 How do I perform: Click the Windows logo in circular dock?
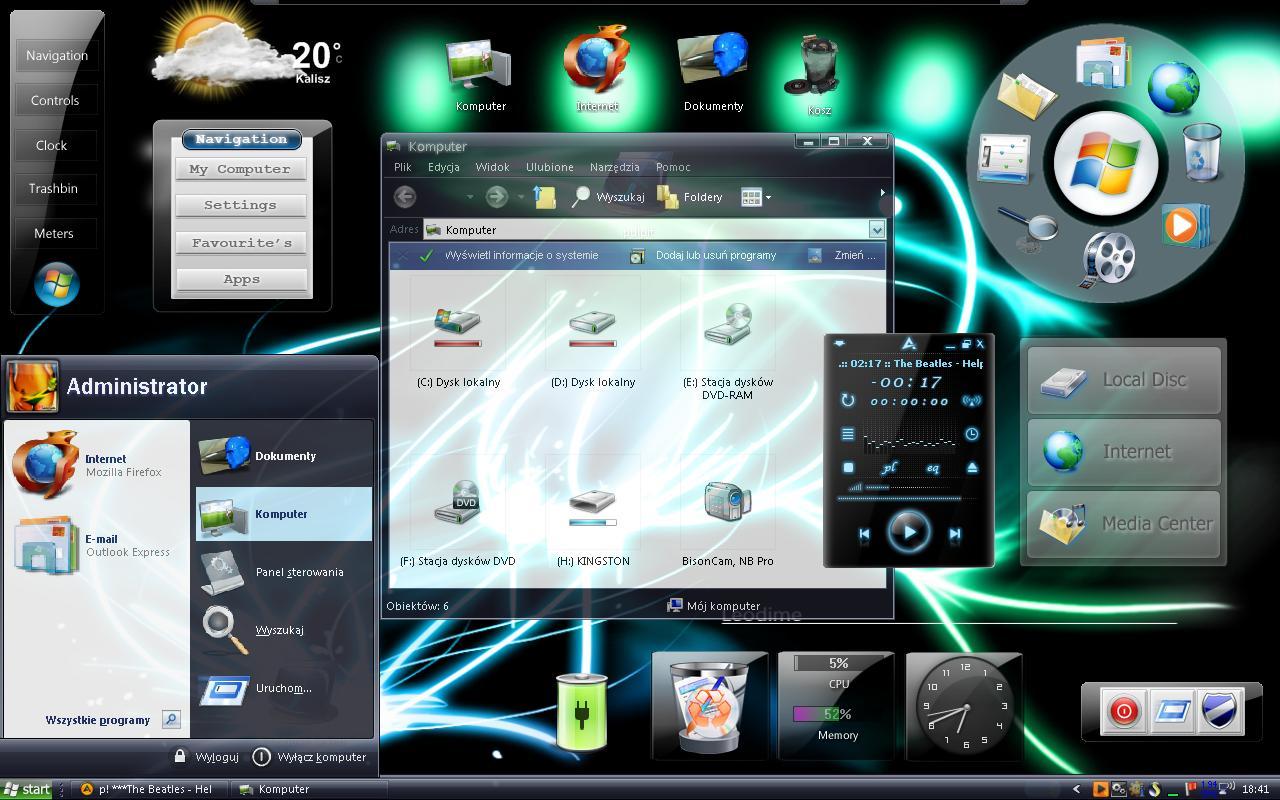(1106, 163)
